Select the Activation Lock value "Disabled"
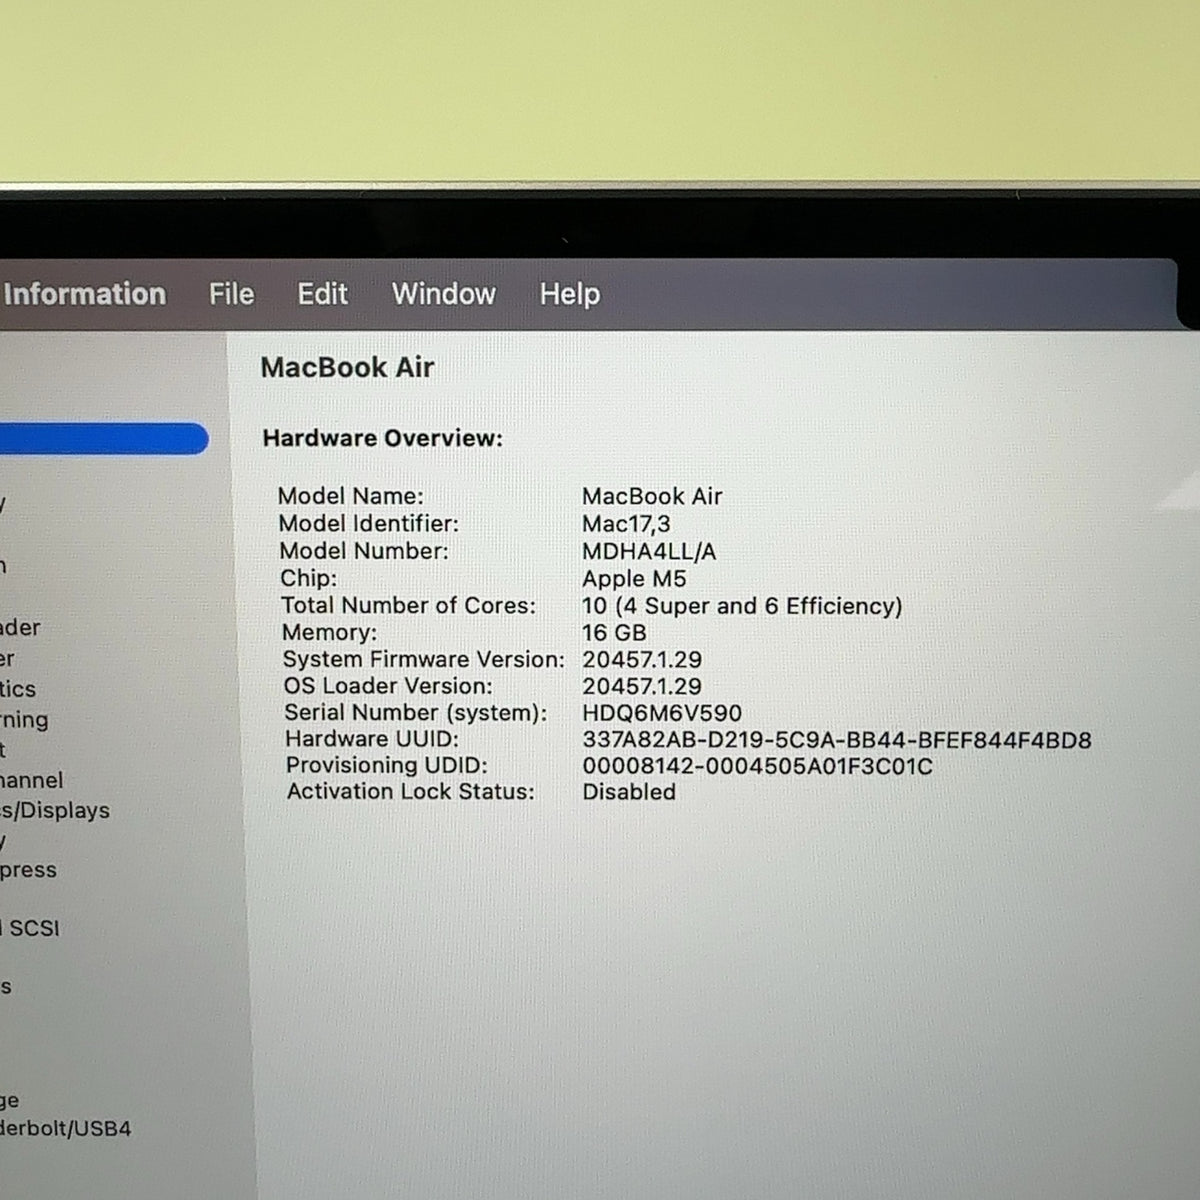 (629, 792)
